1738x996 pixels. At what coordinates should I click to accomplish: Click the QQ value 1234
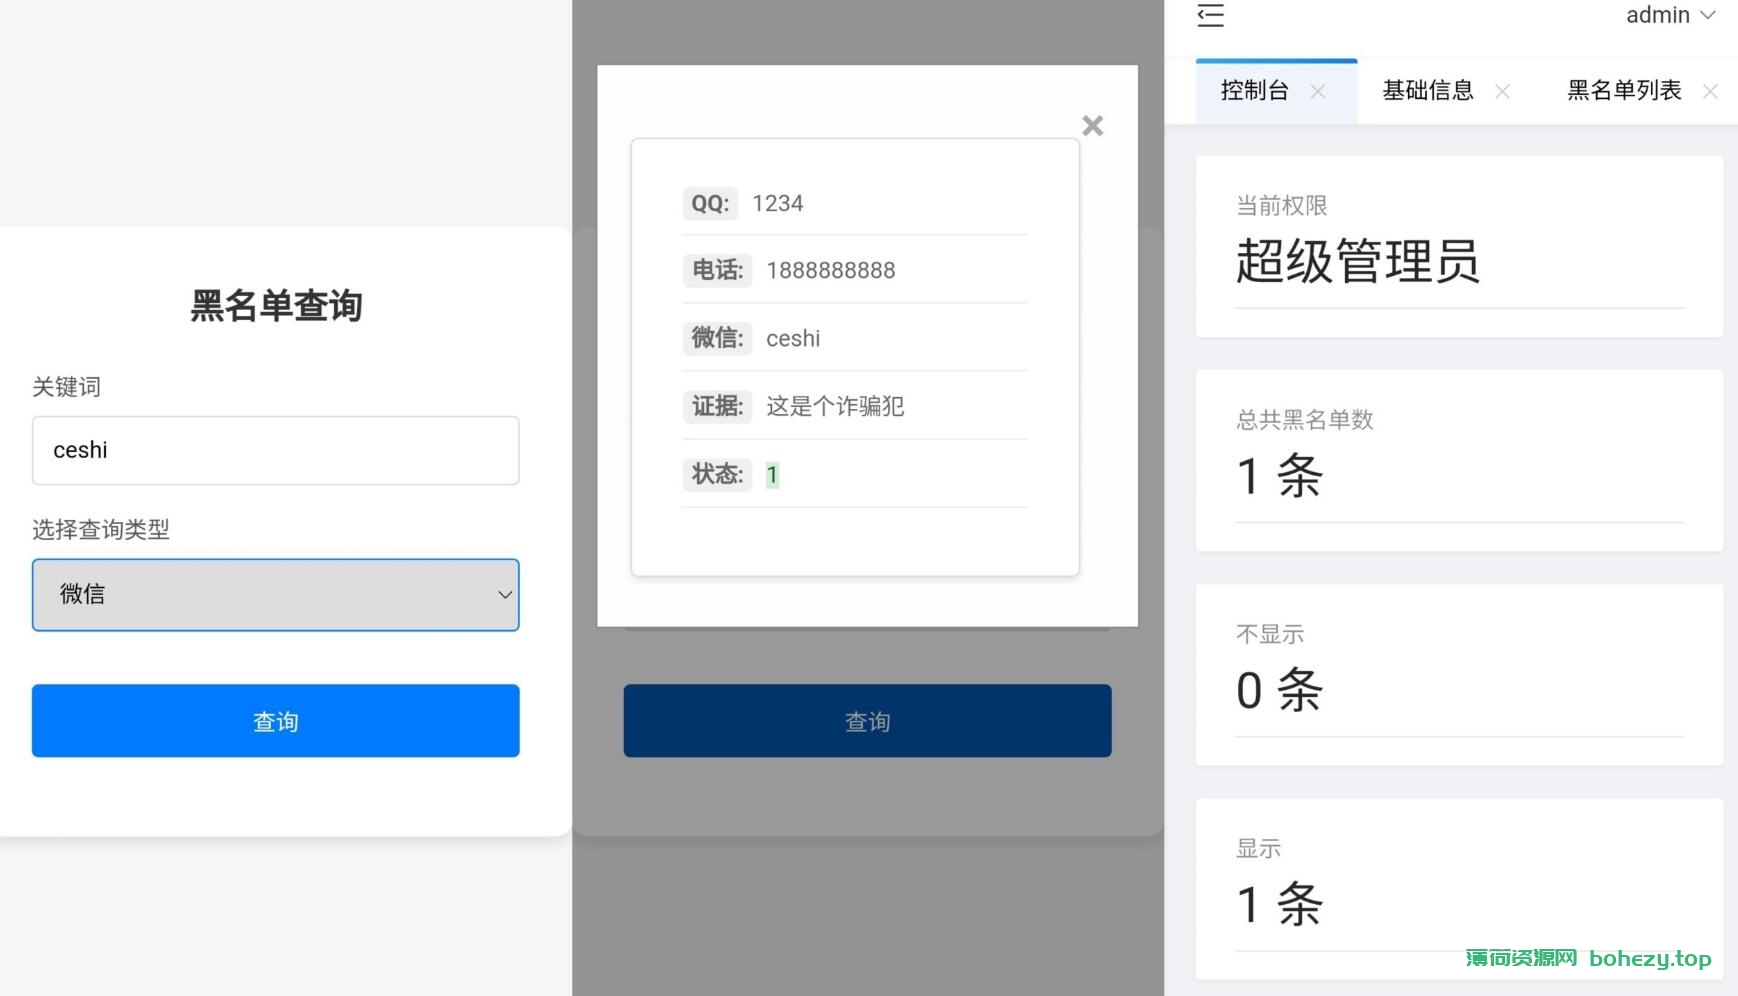pos(778,204)
